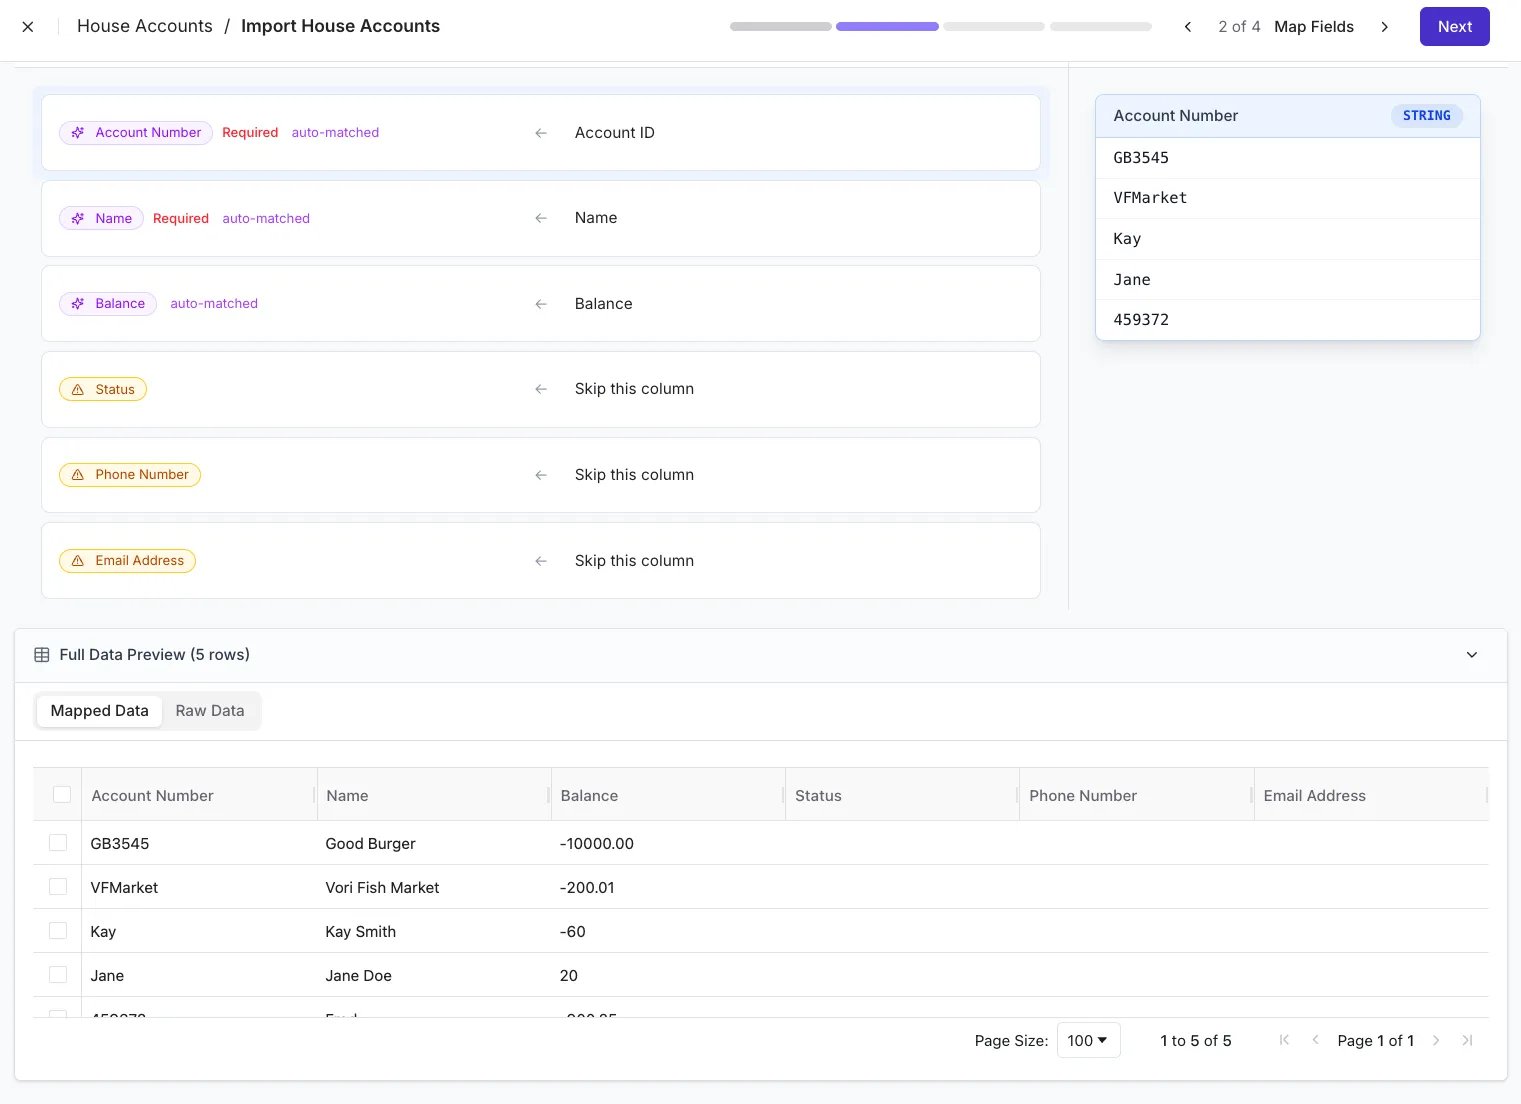1521x1104 pixels.
Task: Click arrow icon beside Account ID mapping
Action: pyautogui.click(x=541, y=133)
